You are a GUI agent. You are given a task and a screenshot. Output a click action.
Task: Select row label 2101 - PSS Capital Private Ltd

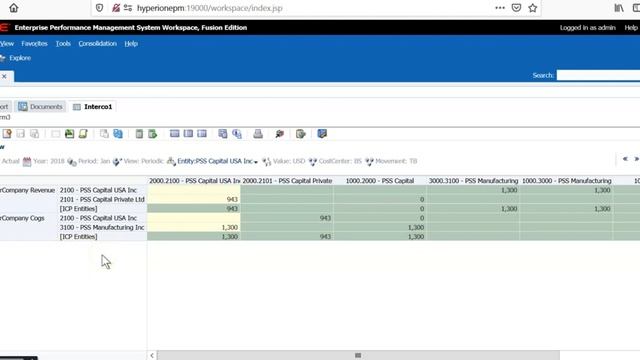102,200
